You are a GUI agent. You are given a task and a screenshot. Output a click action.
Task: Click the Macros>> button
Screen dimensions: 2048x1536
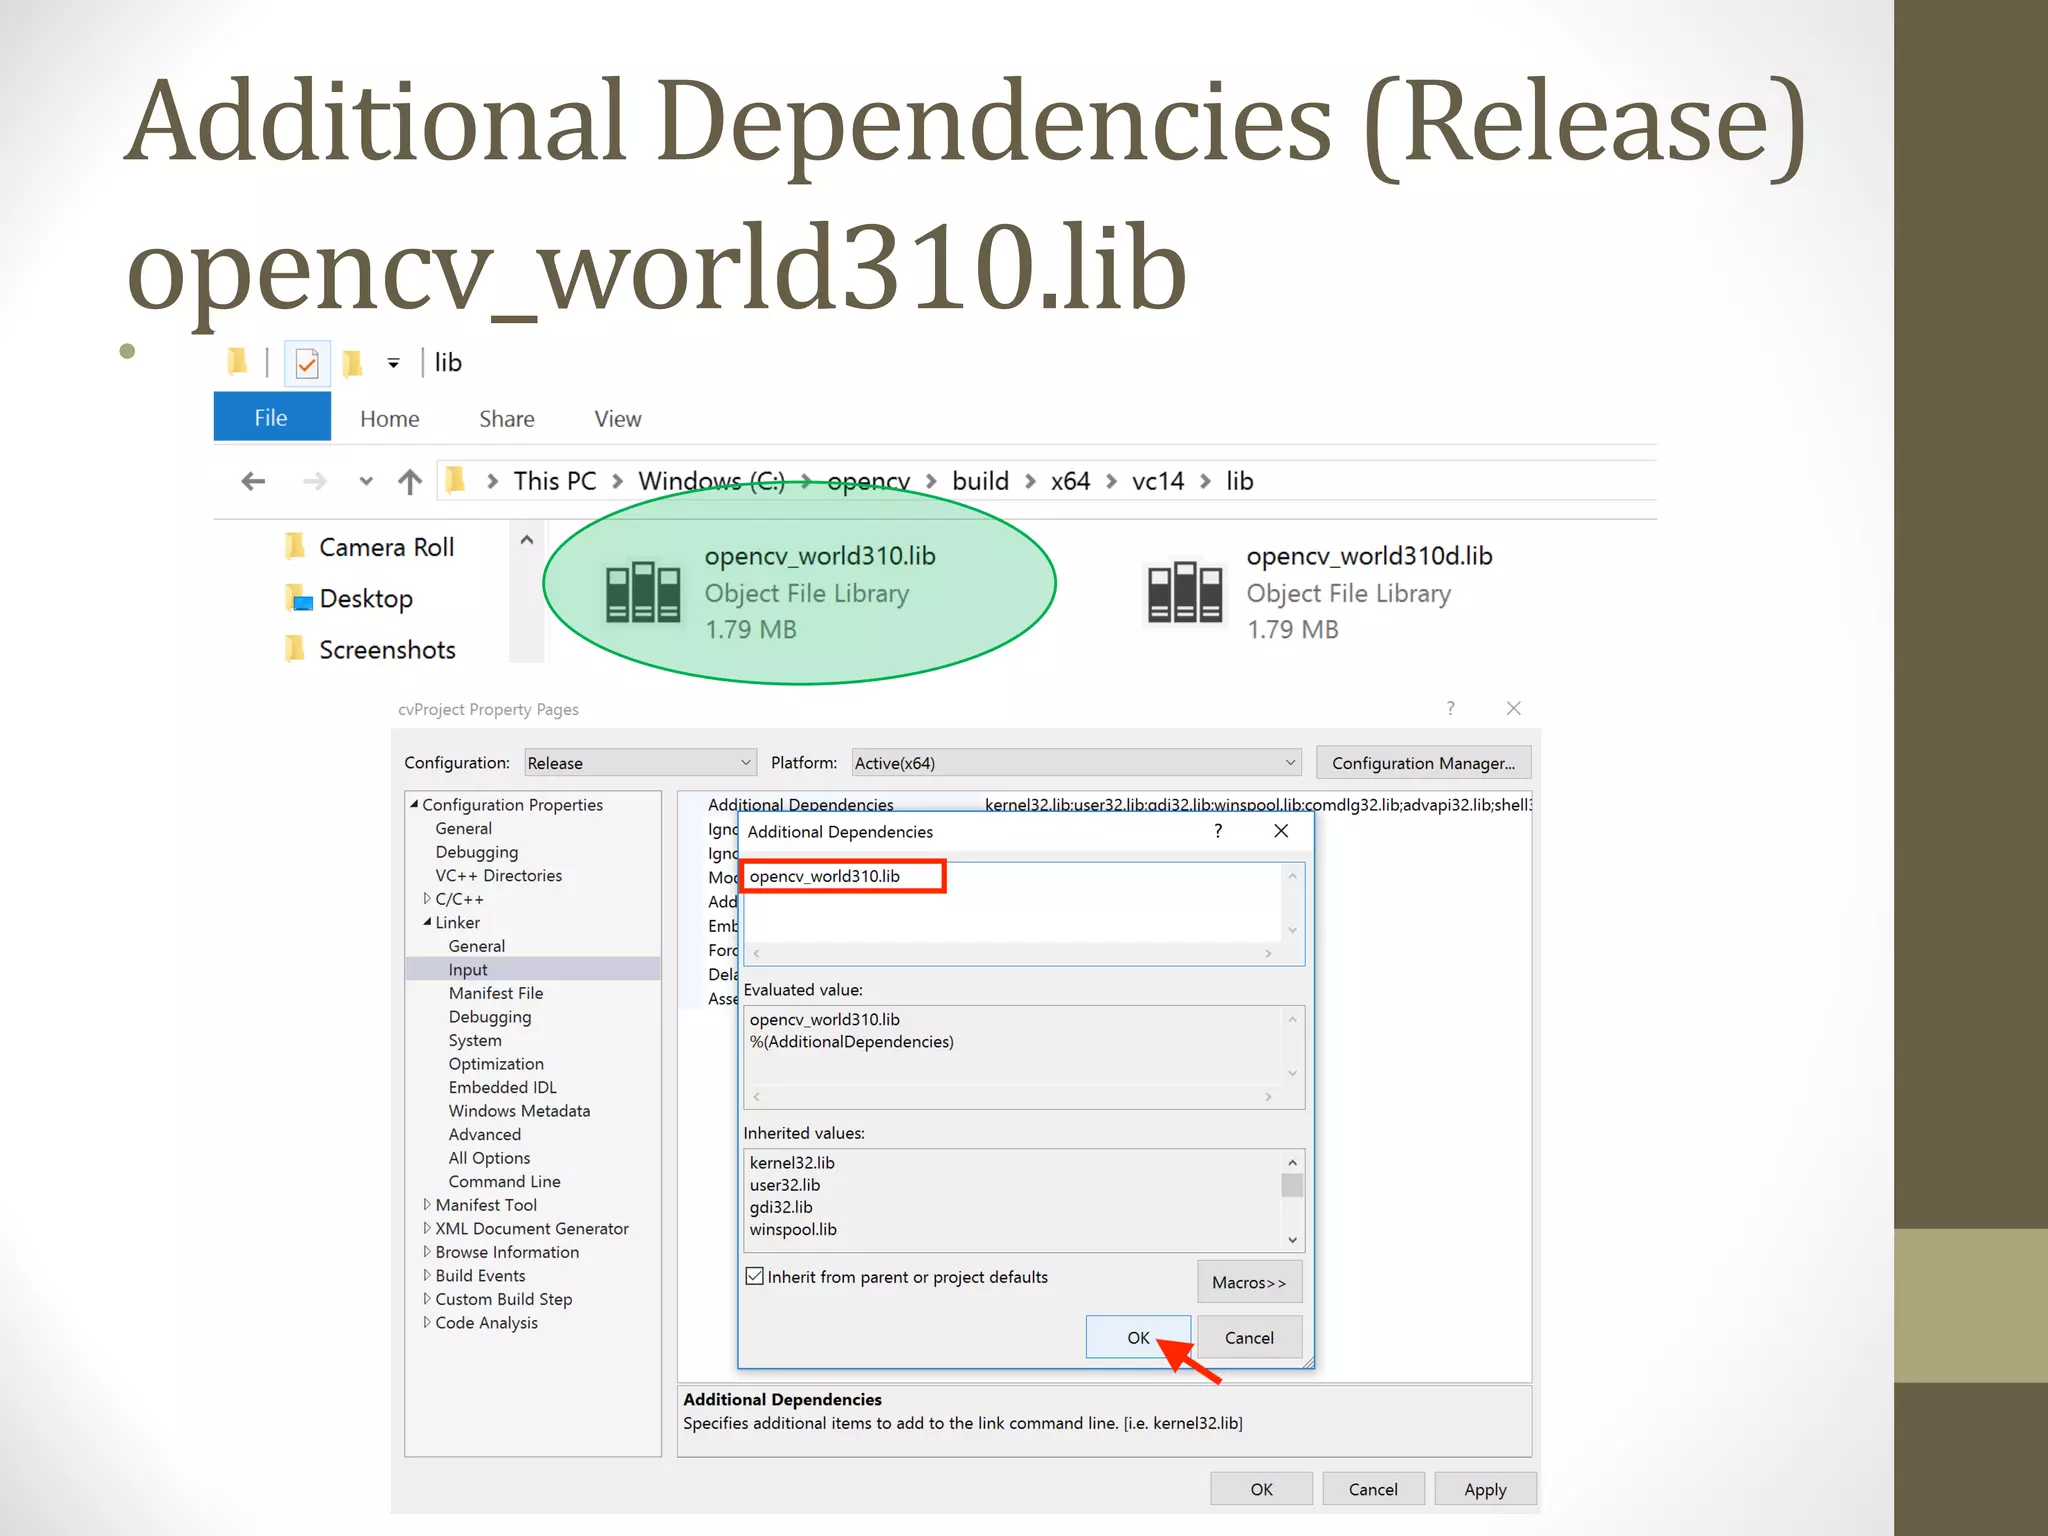coord(1249,1283)
